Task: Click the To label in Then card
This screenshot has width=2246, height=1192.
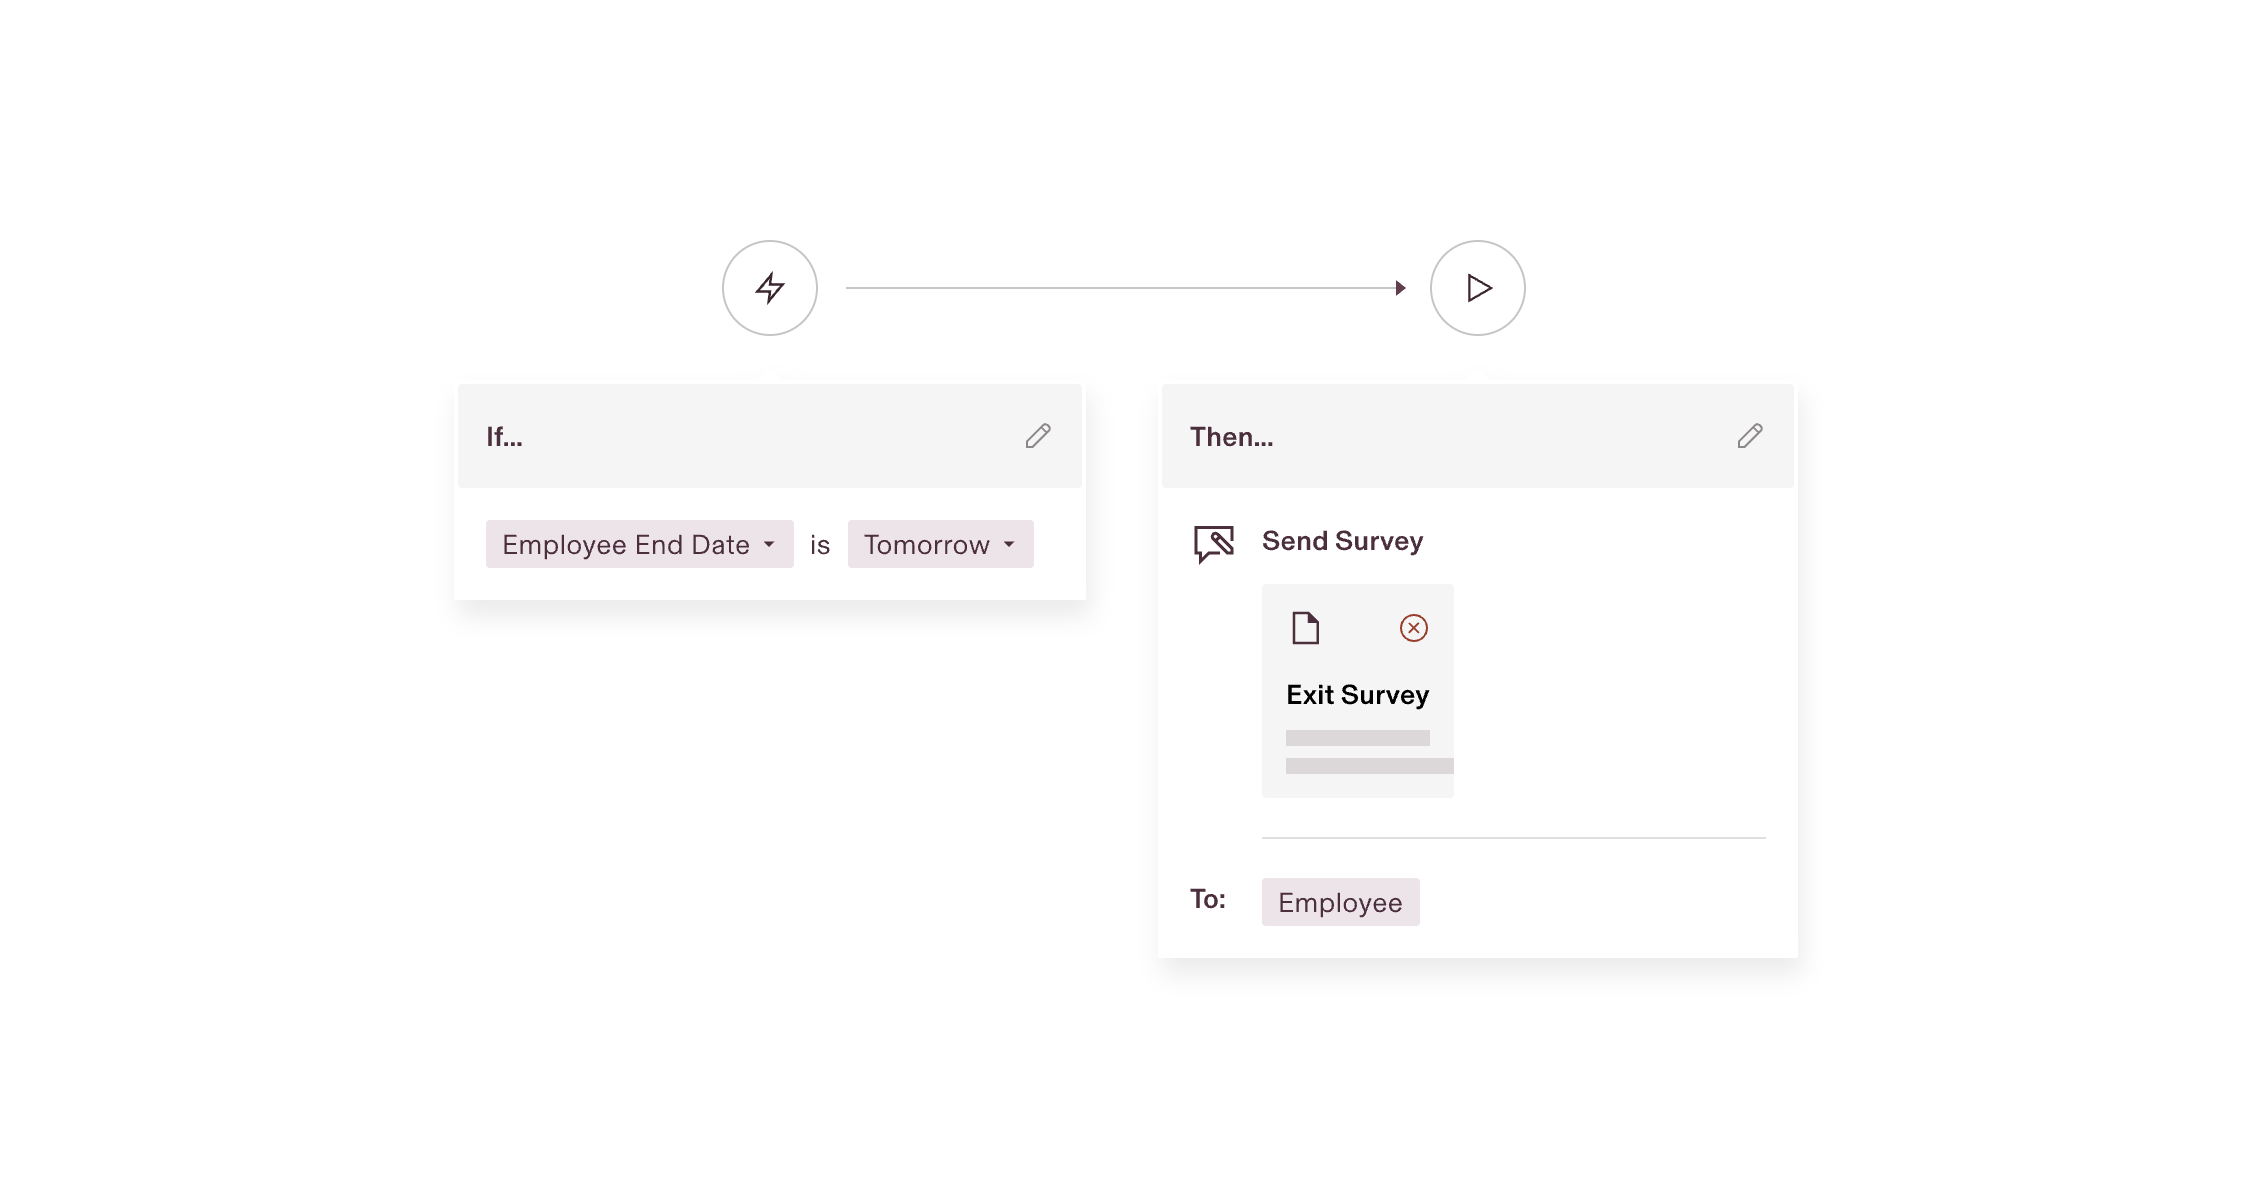Action: [1207, 899]
